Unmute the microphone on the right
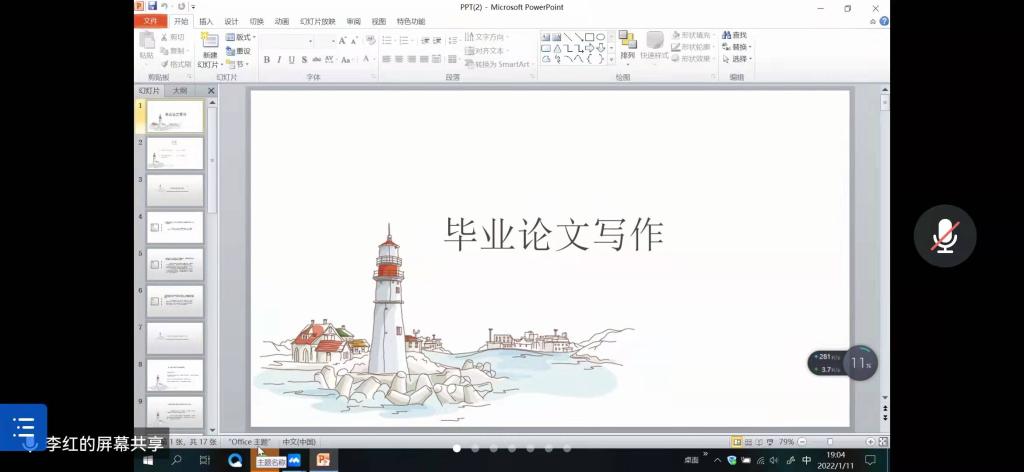1024x472 pixels. 944,236
